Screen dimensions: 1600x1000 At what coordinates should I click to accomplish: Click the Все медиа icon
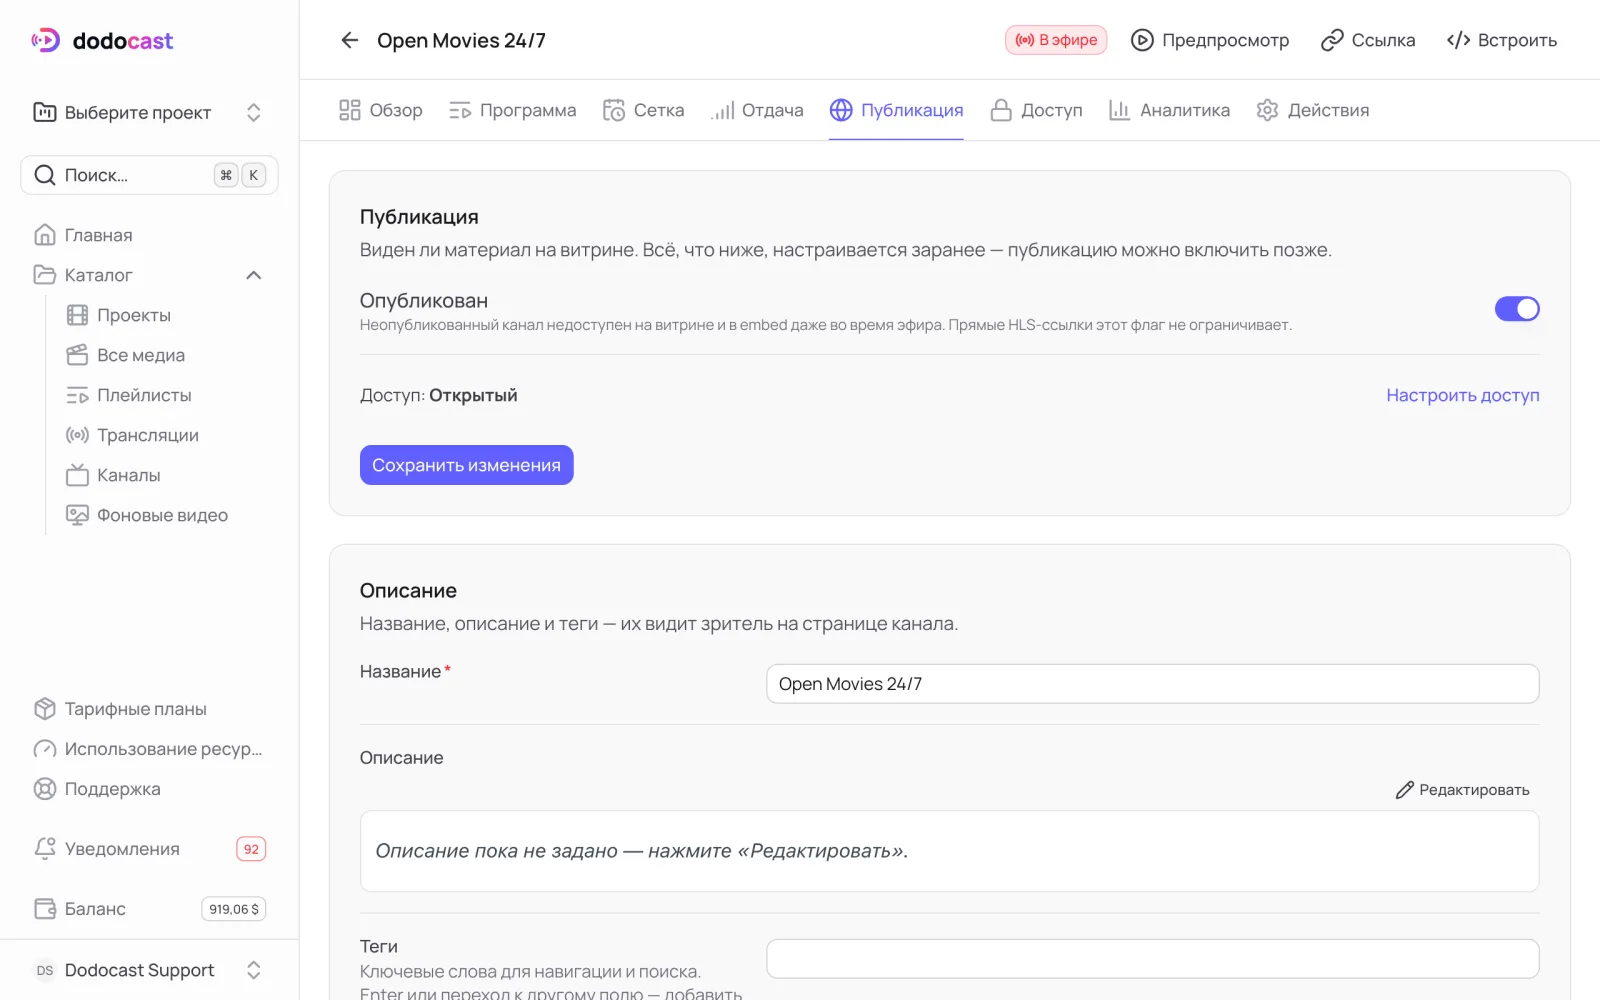click(x=77, y=355)
